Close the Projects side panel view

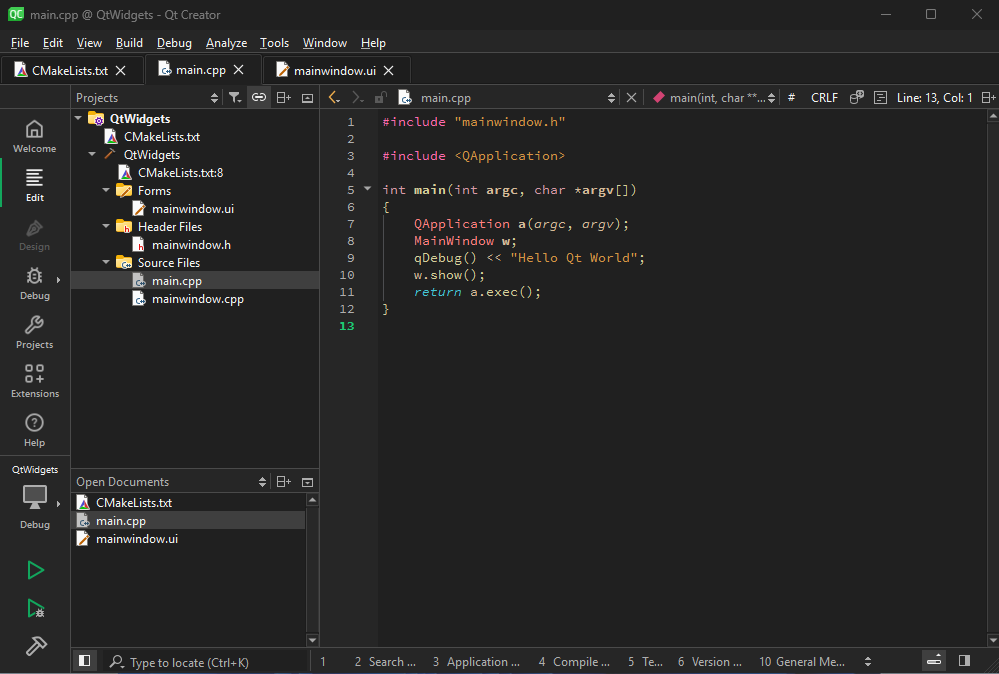[307, 97]
